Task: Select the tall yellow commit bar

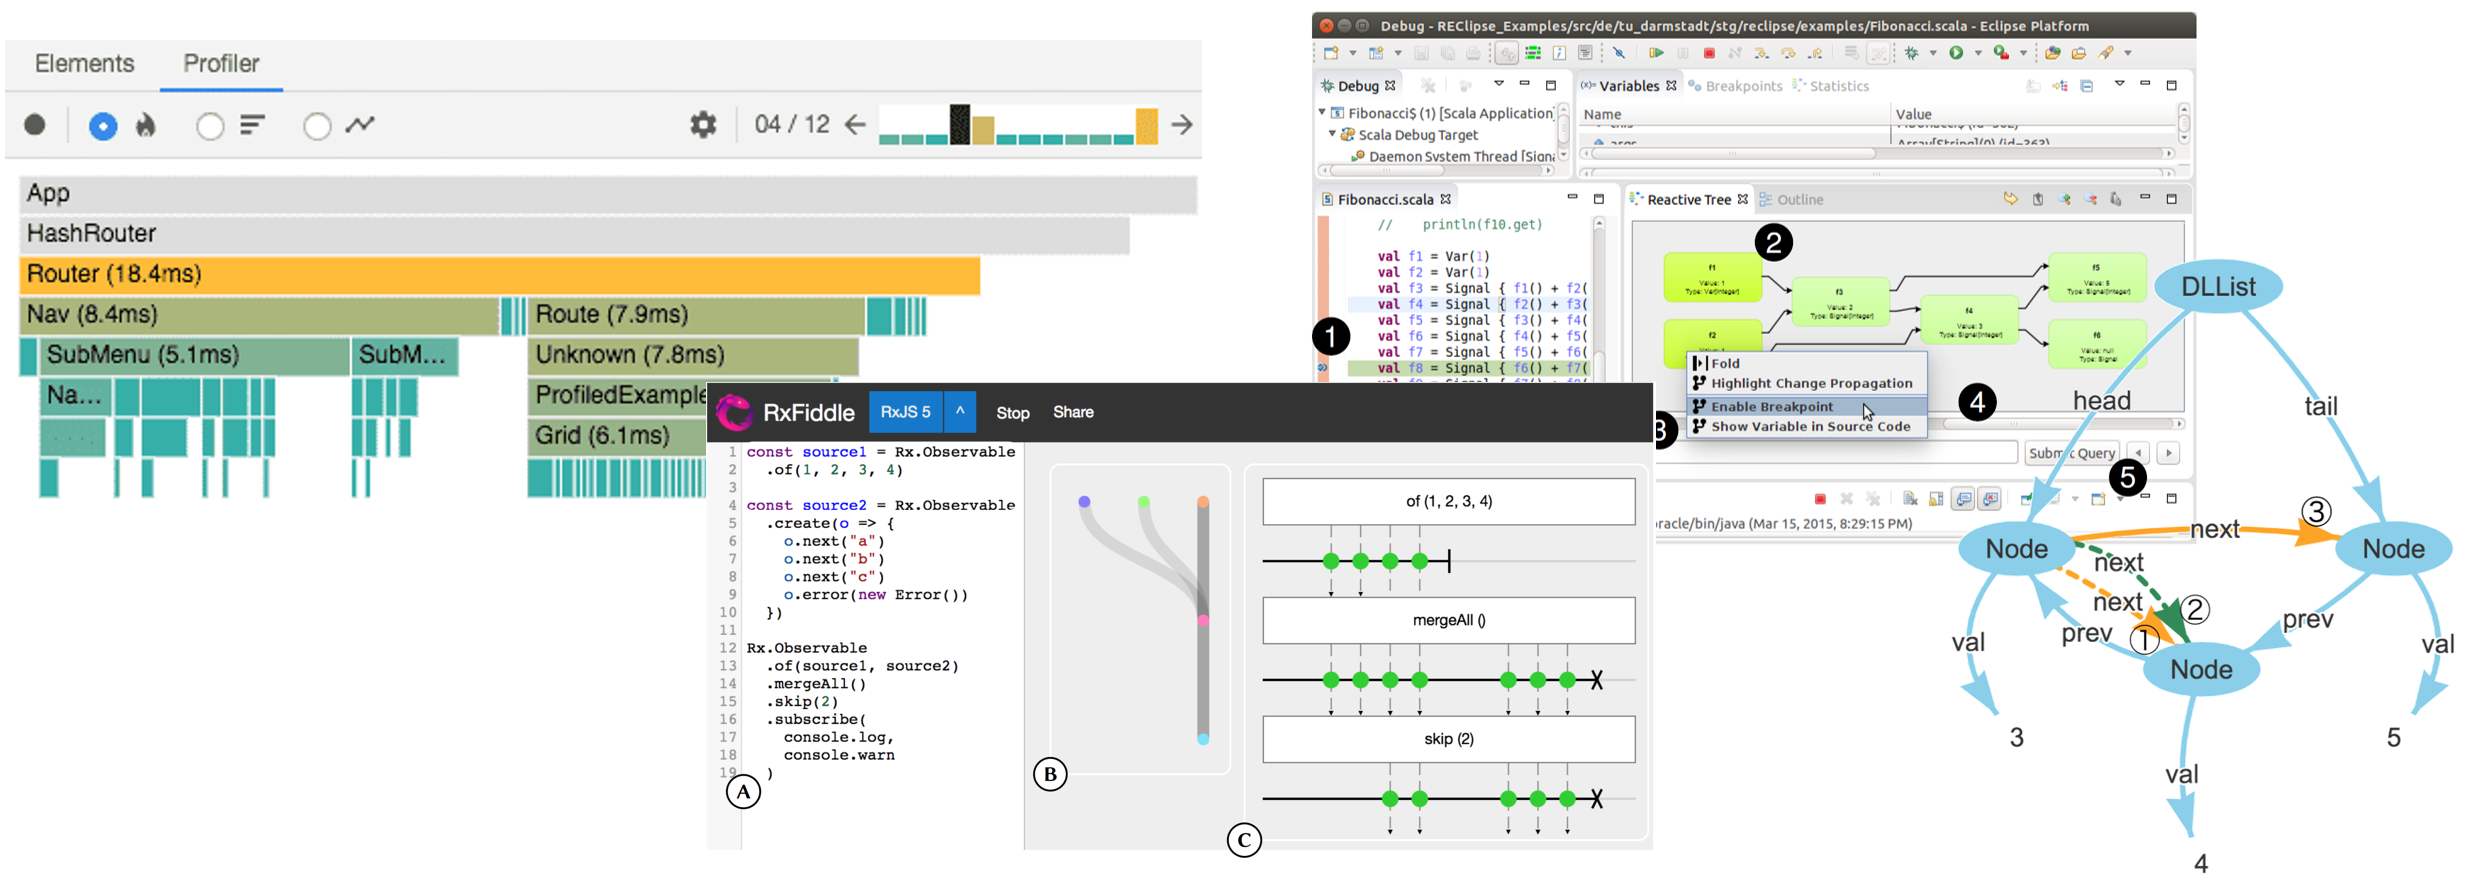Action: [x=1146, y=126]
